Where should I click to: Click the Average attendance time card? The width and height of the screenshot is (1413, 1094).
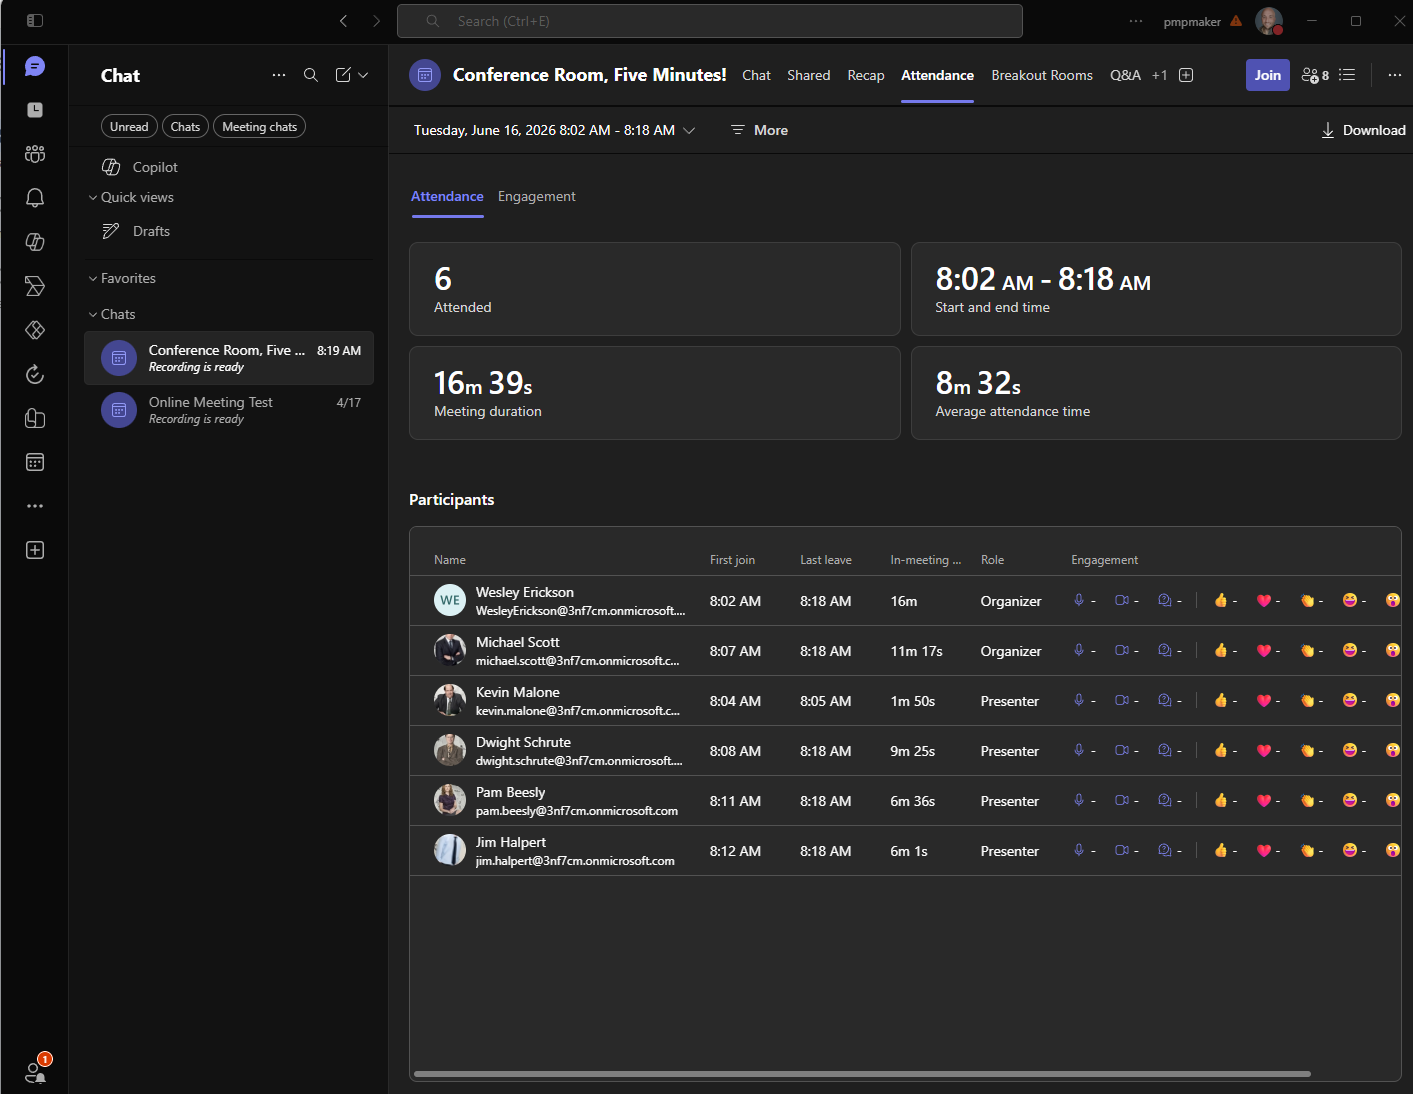coord(1156,393)
